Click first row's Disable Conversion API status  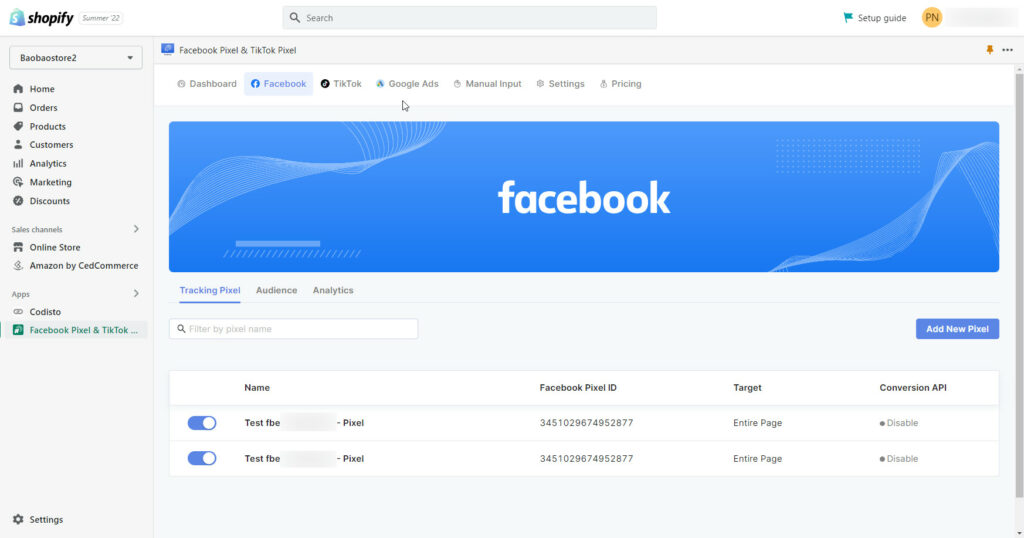click(899, 423)
